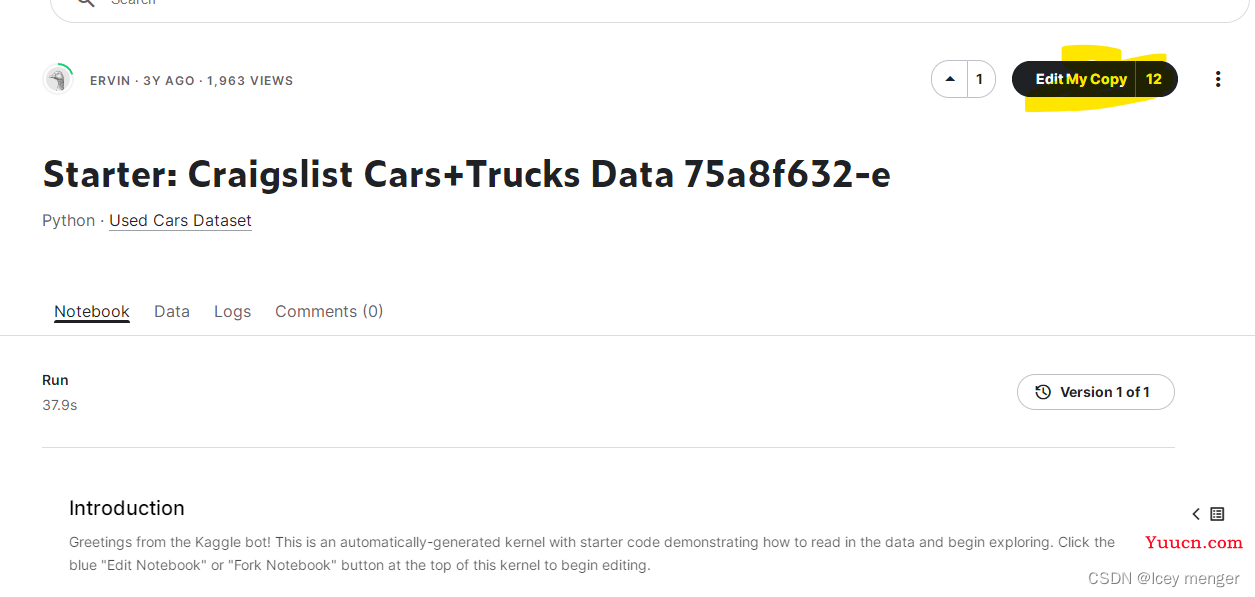
Task: View the 12 forks count
Action: [1155, 79]
